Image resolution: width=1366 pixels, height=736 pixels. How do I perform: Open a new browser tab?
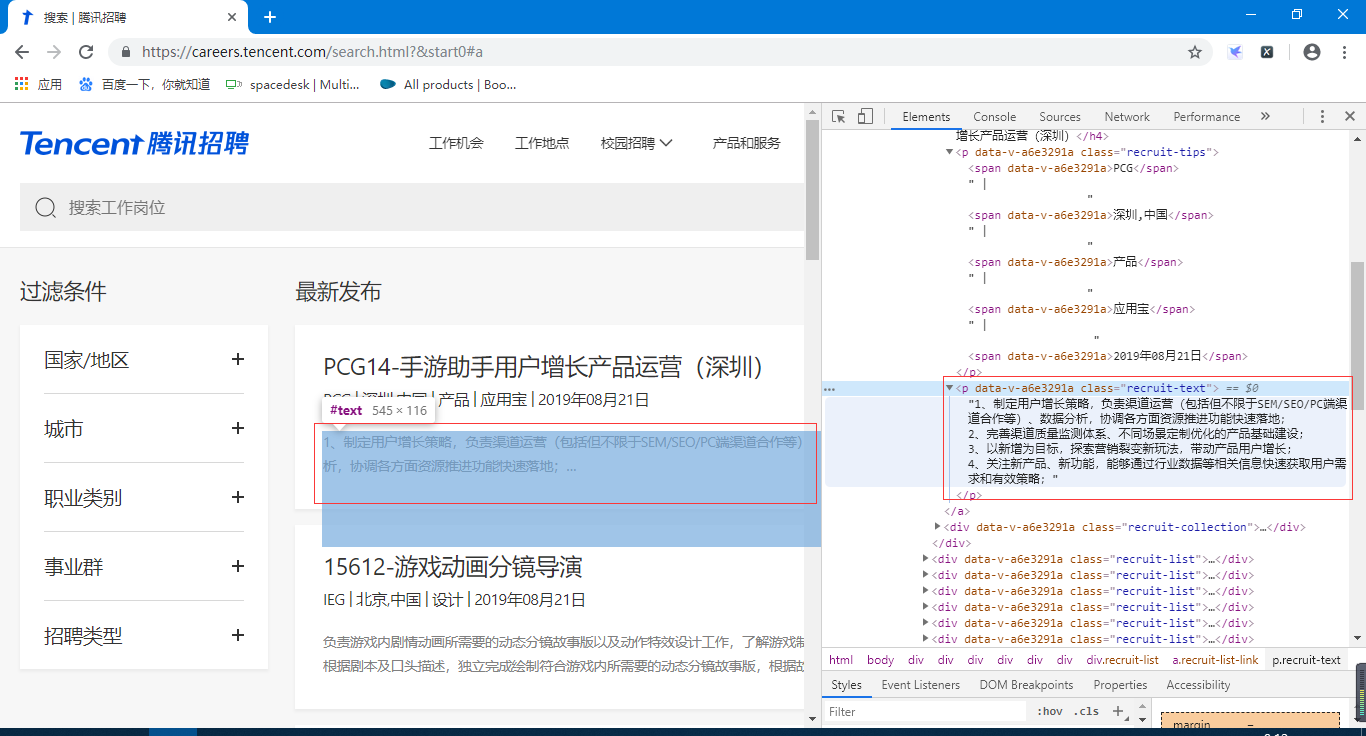(269, 17)
